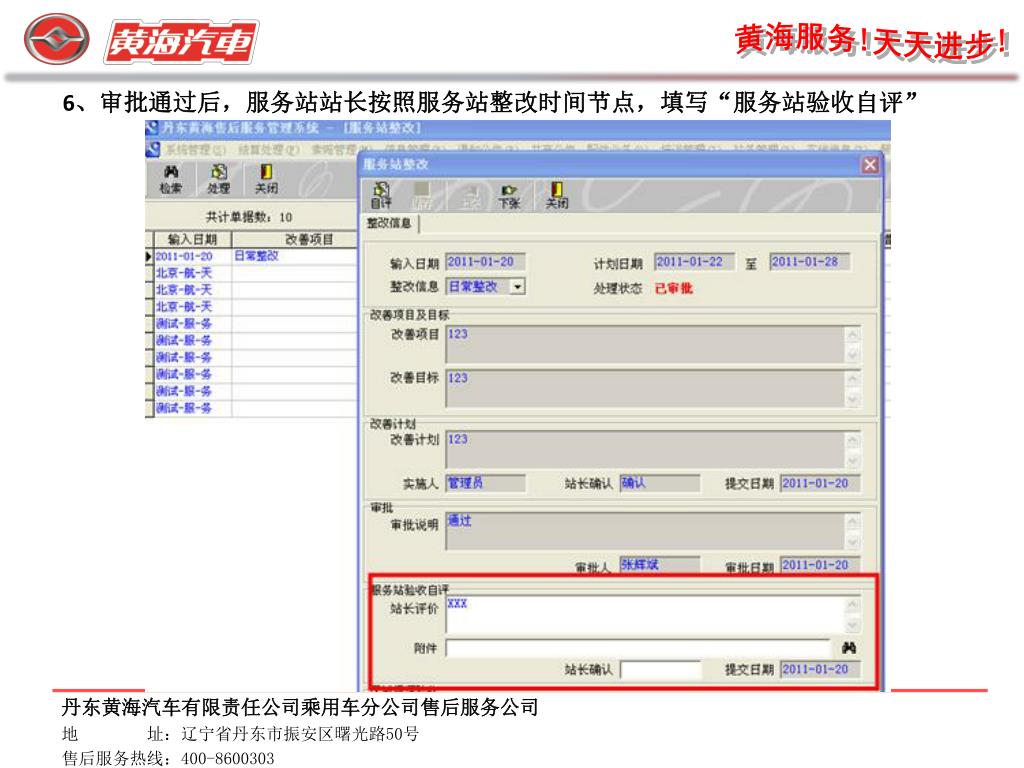Click the 审批日期 field showing 2011-01-20
Viewport: 1024px width, 768px height.
(x=820, y=565)
